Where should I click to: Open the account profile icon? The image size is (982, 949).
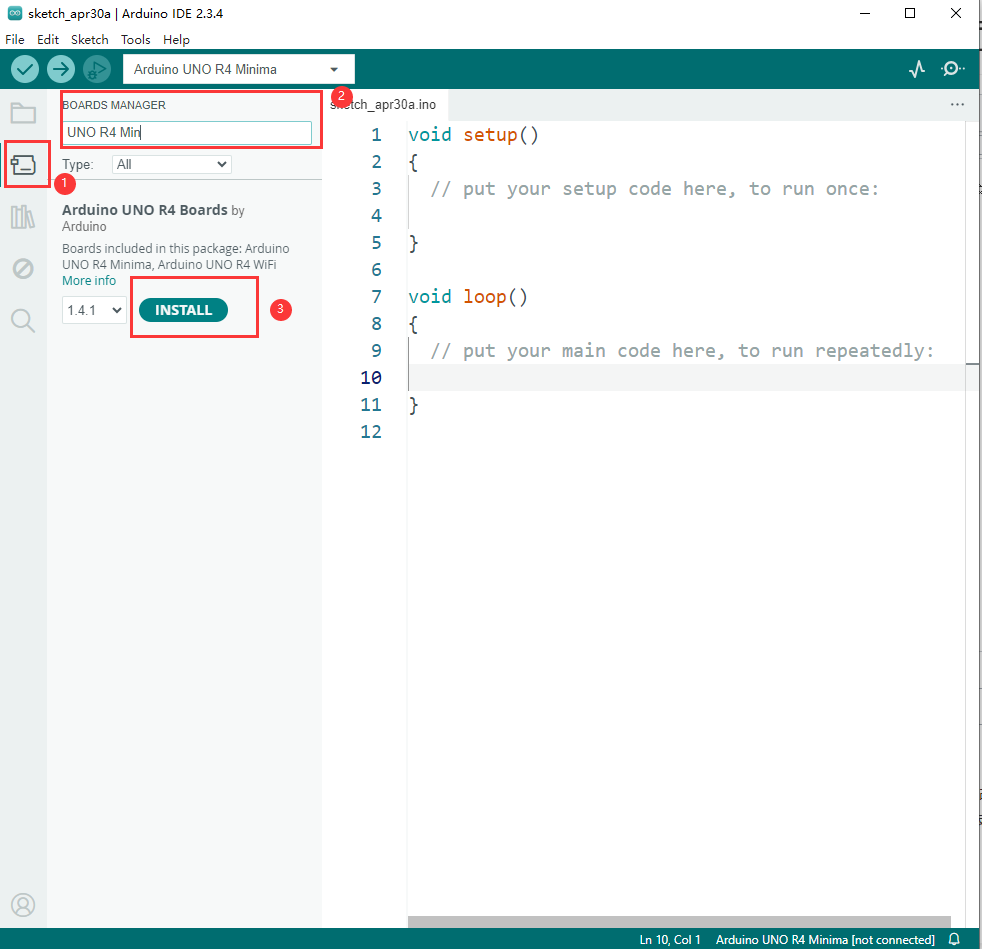tap(23, 905)
